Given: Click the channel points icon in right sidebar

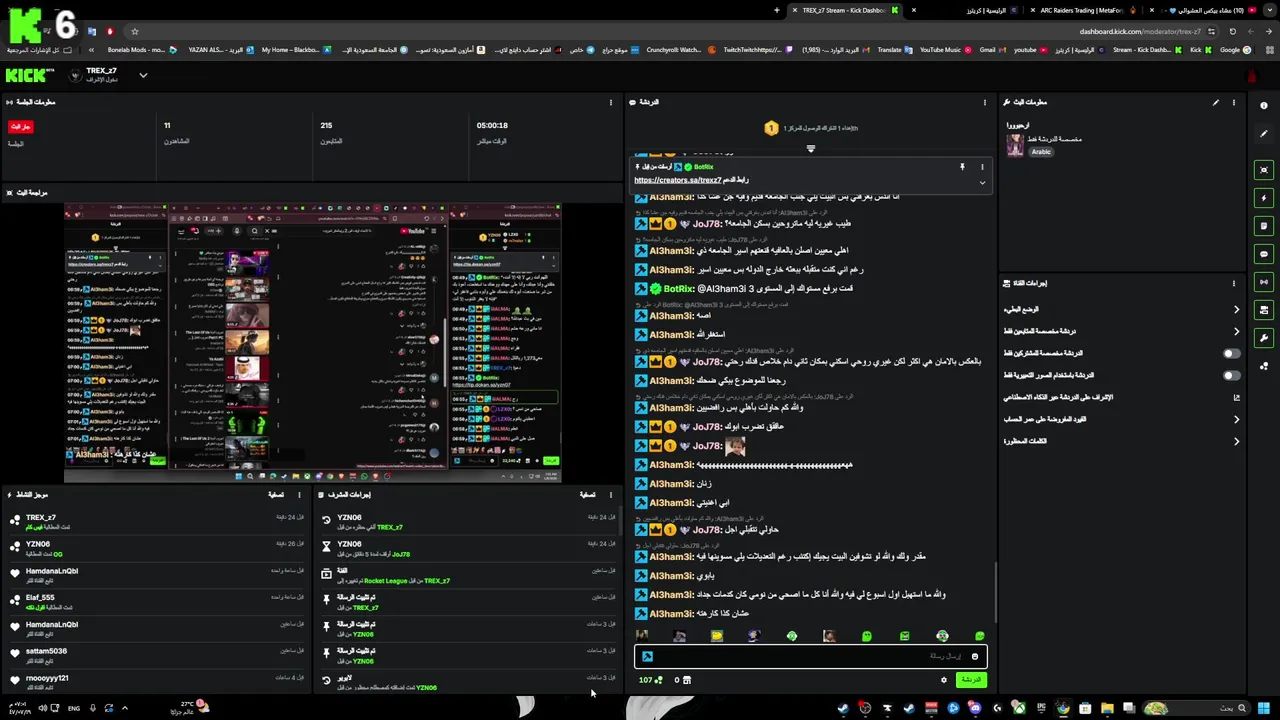Looking at the screenshot, I should (x=1264, y=366).
